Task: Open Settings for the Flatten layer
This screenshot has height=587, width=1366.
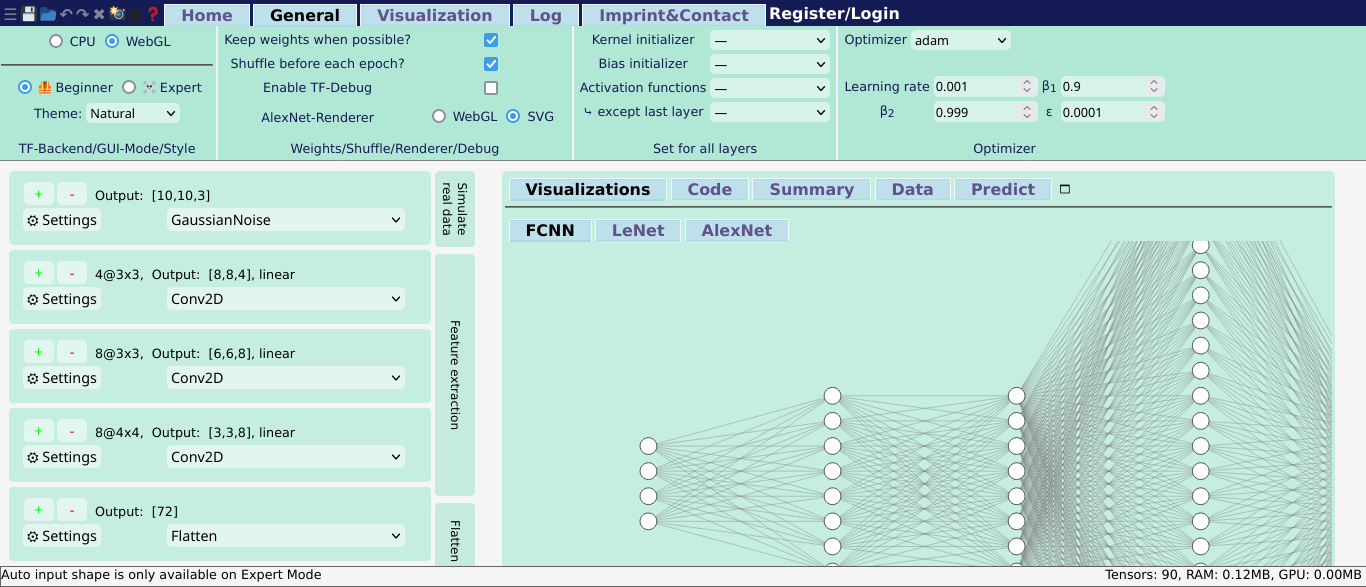Action: 62,536
